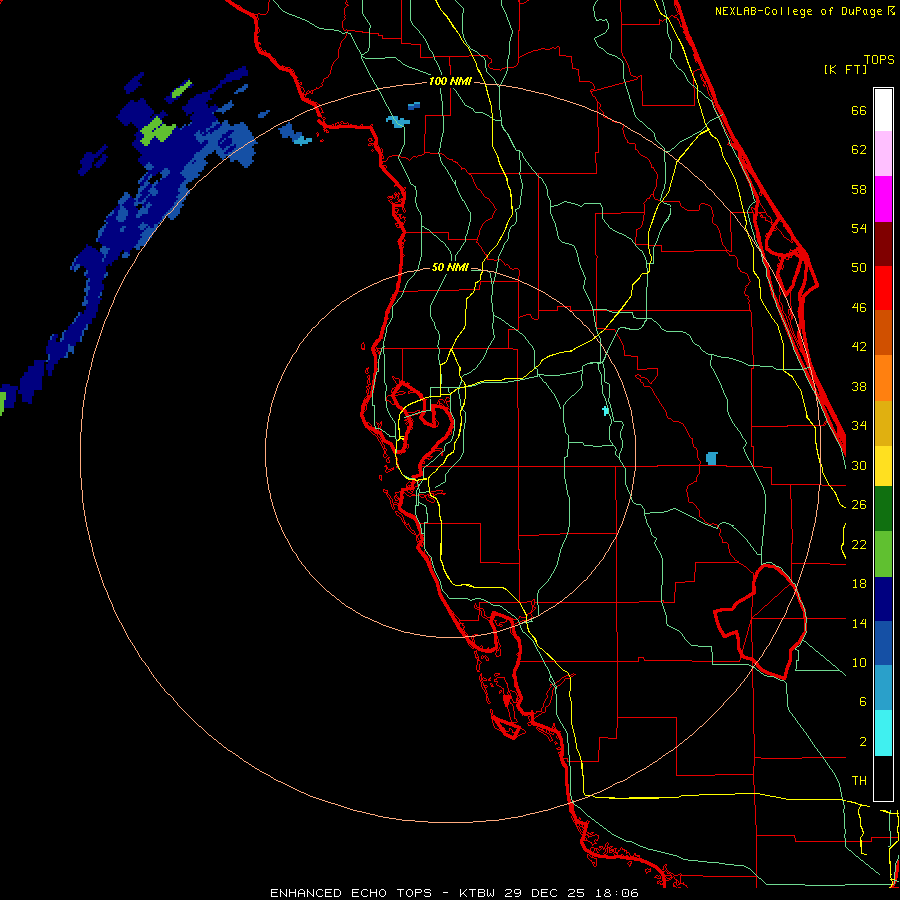
Task: Click the large green echo patch offshore northwest
Action: 157,131
